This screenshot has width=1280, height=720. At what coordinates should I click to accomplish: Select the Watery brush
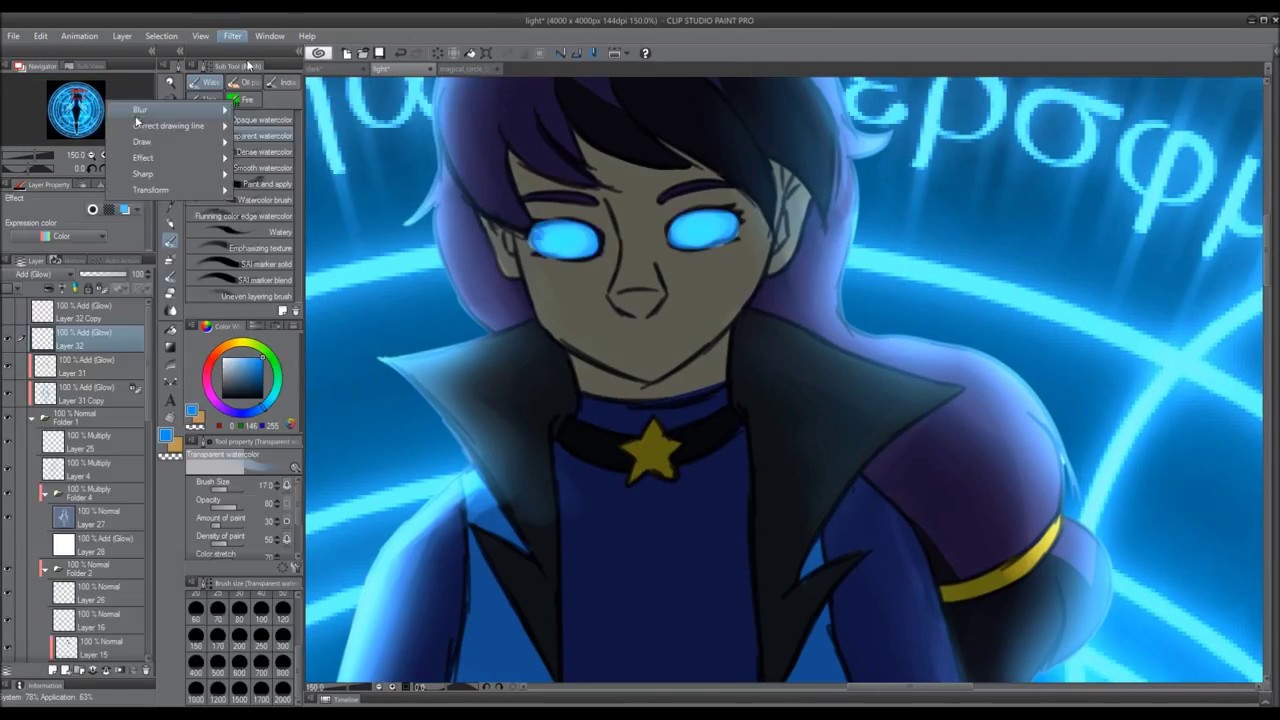pyautogui.click(x=241, y=232)
